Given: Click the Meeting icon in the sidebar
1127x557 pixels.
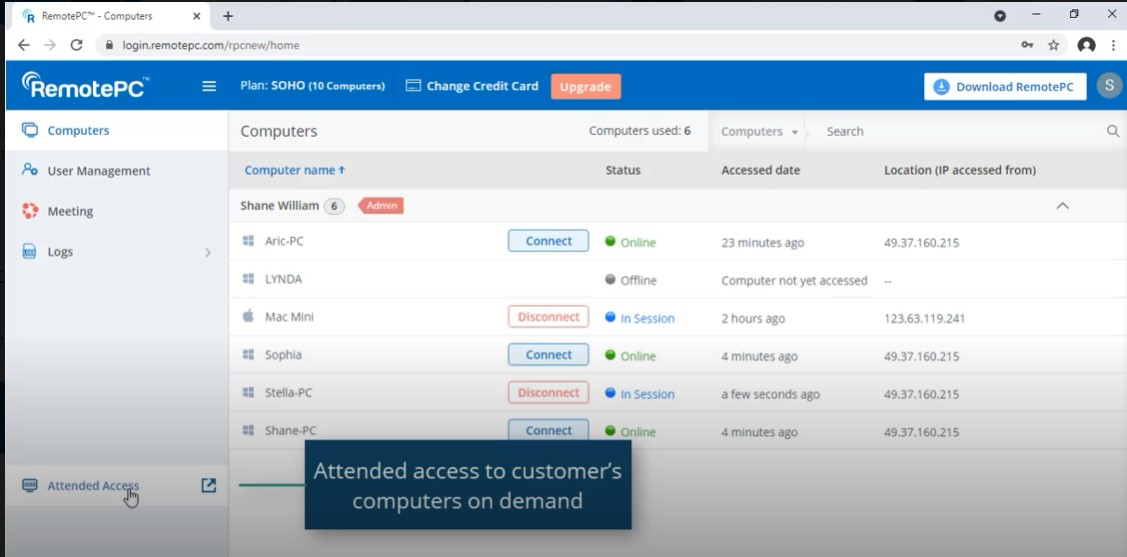Looking at the screenshot, I should click(29, 211).
